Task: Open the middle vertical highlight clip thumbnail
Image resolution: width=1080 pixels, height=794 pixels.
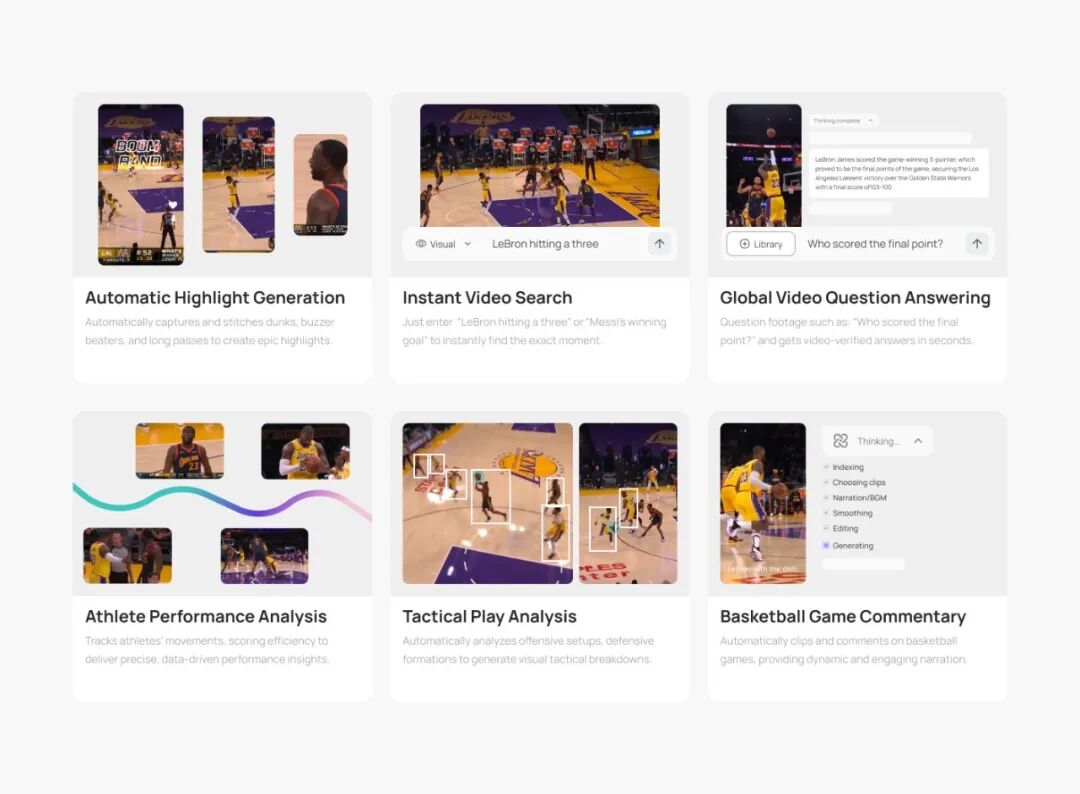Action: pyautogui.click(x=238, y=185)
